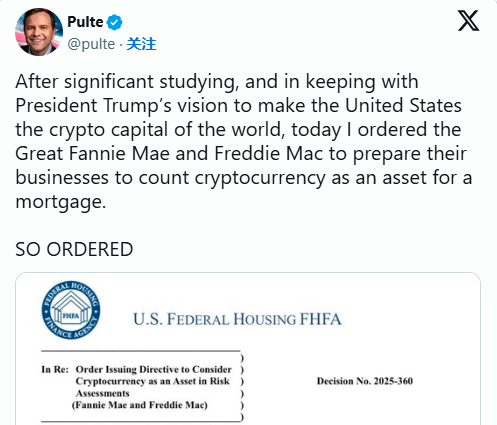Follow Pulte using the 关注 link
This screenshot has width=497, height=425.
click(141, 44)
